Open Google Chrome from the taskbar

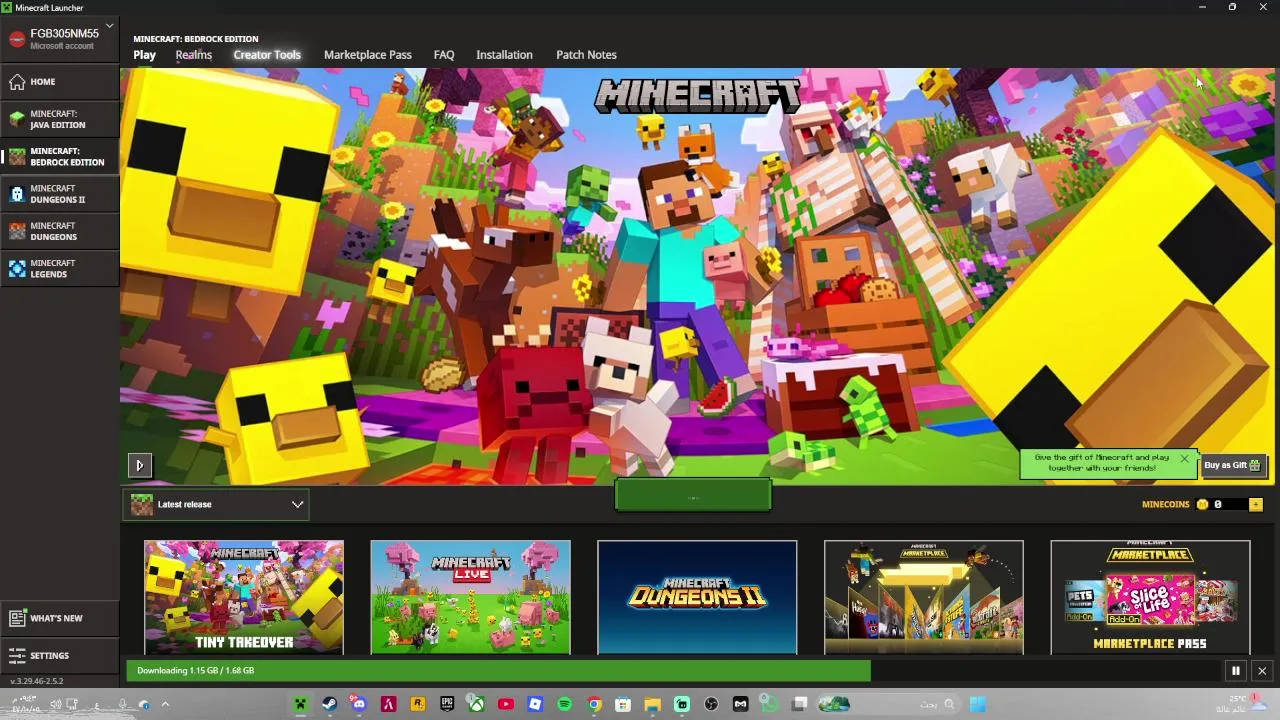click(x=594, y=704)
